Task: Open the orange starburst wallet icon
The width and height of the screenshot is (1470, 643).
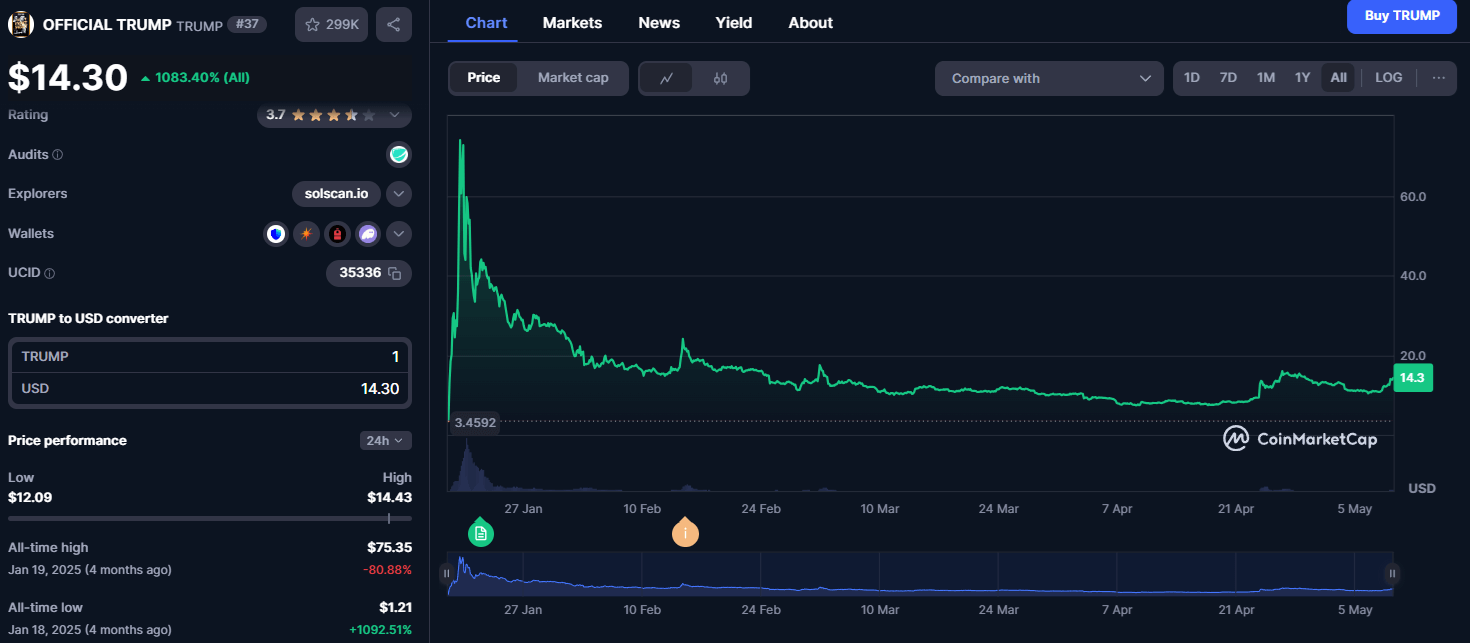Action: click(307, 234)
